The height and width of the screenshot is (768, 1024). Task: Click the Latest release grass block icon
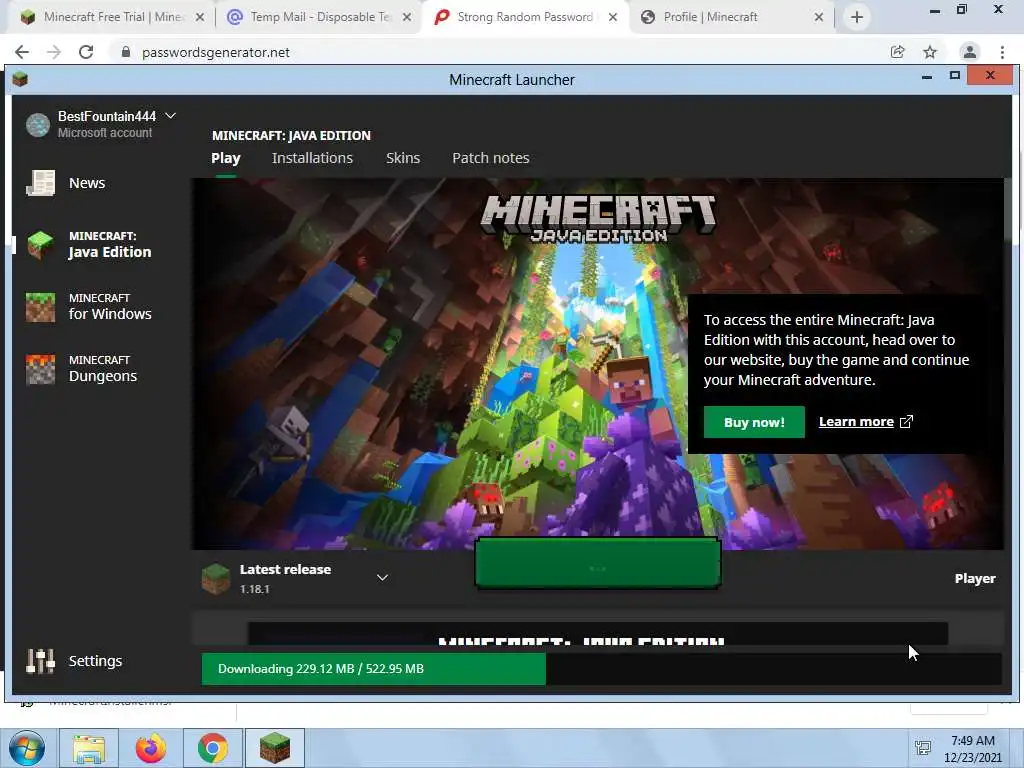click(216, 579)
